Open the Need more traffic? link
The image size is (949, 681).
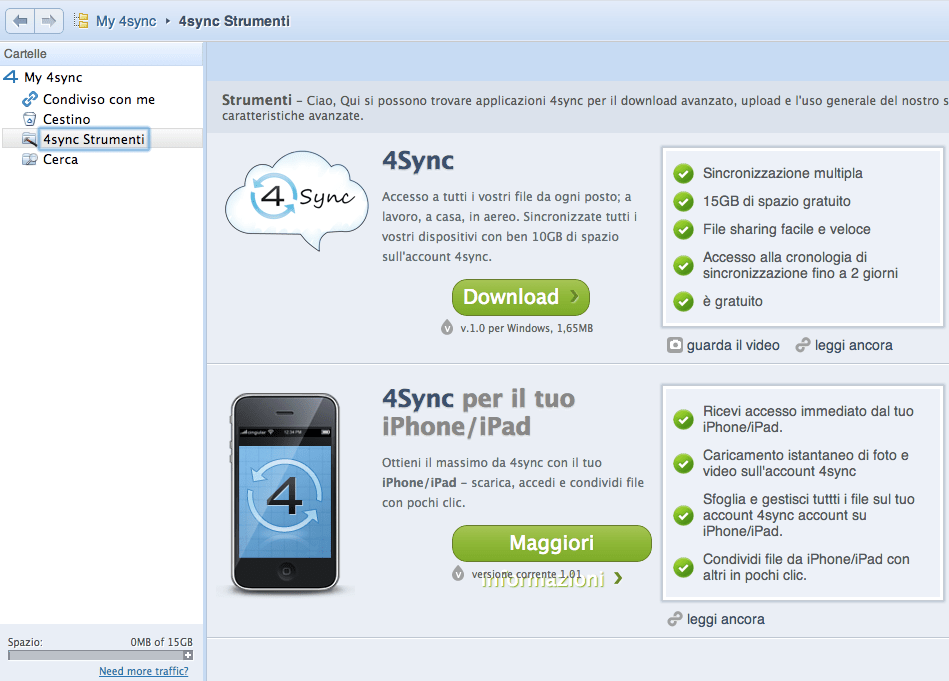pyautogui.click(x=143, y=671)
